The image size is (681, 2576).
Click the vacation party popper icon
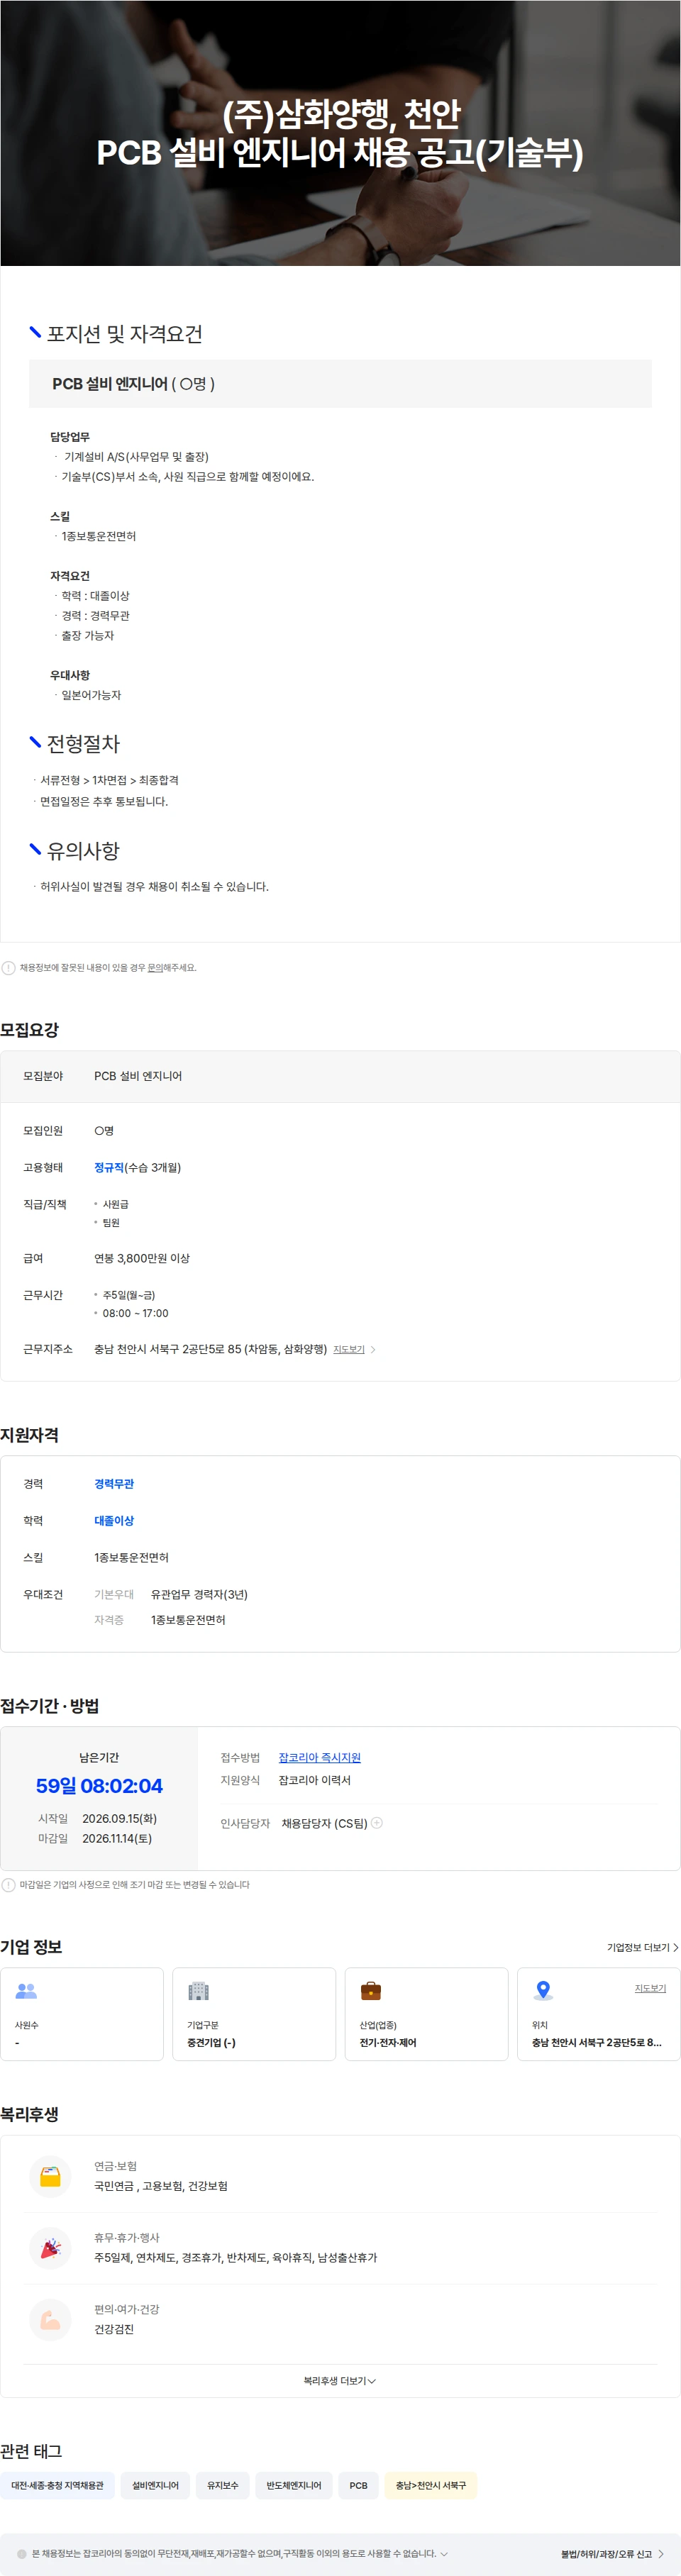coord(50,2248)
